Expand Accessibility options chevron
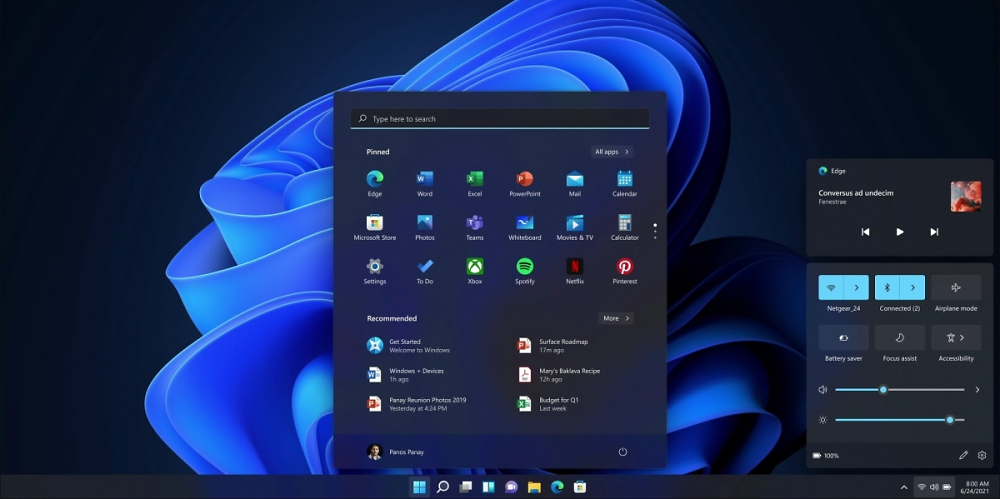This screenshot has width=1000, height=499. point(962,338)
